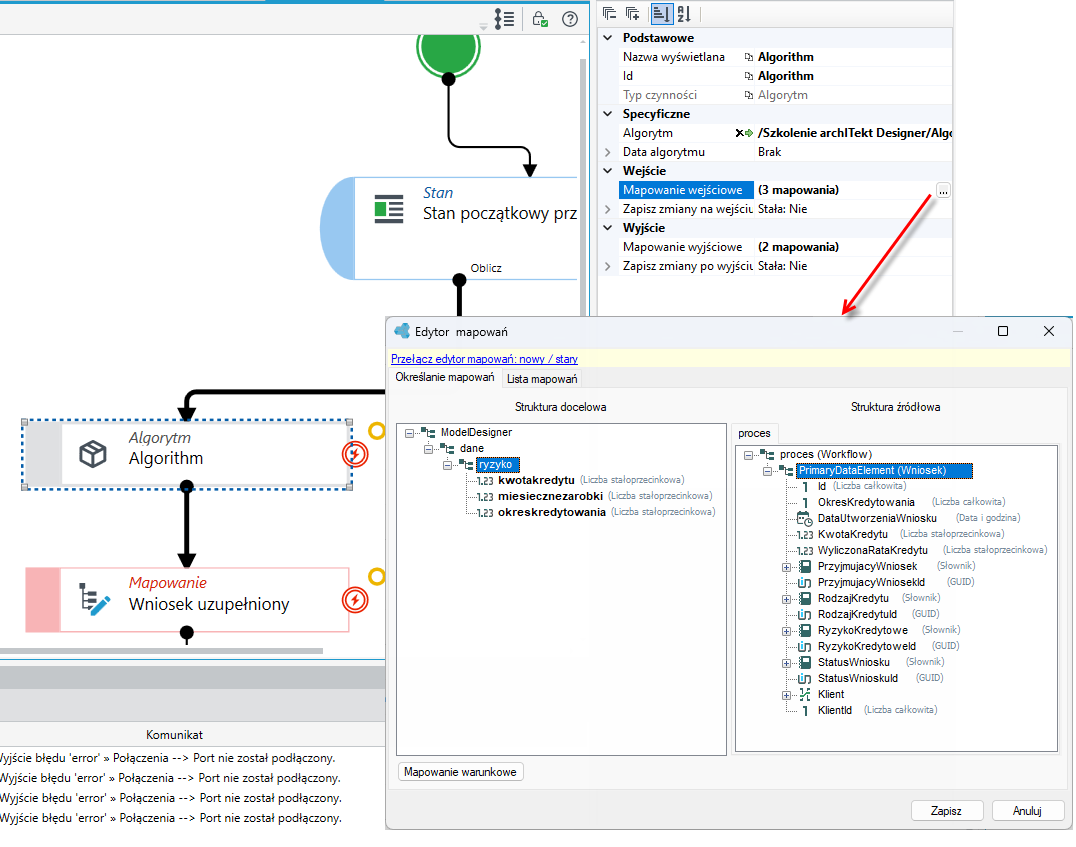This screenshot has width=1076, height=847.
Task: Collapse the Podstawowe property group
Action: pos(608,38)
